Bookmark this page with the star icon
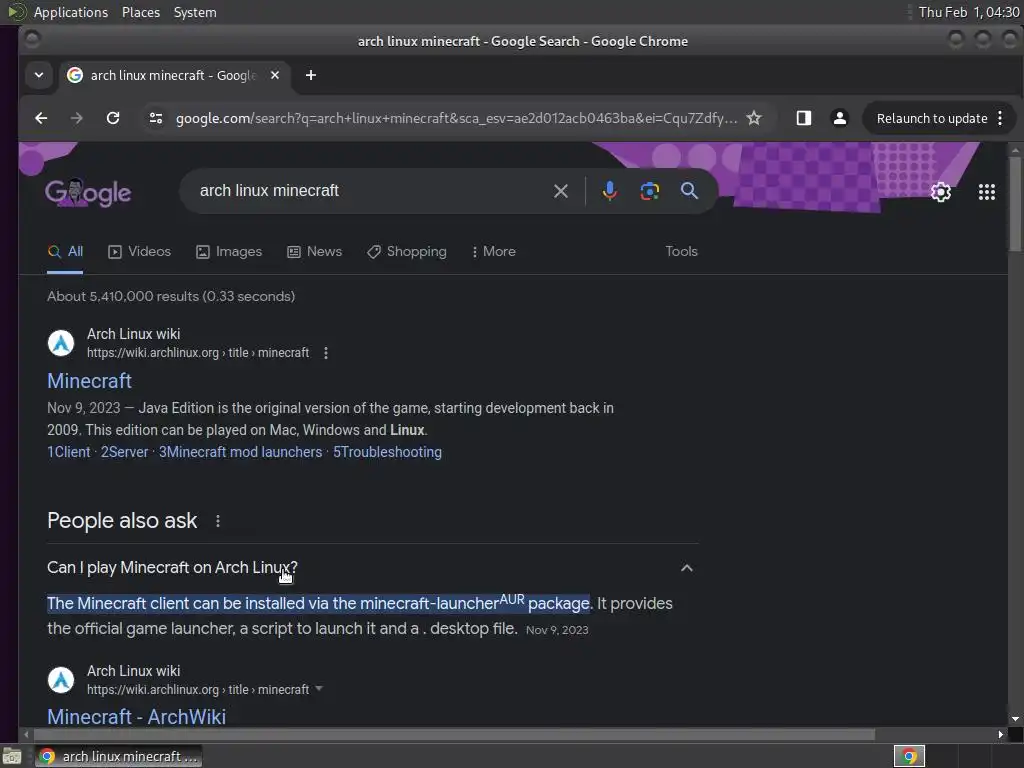Viewport: 1024px width, 768px height. pos(754,118)
